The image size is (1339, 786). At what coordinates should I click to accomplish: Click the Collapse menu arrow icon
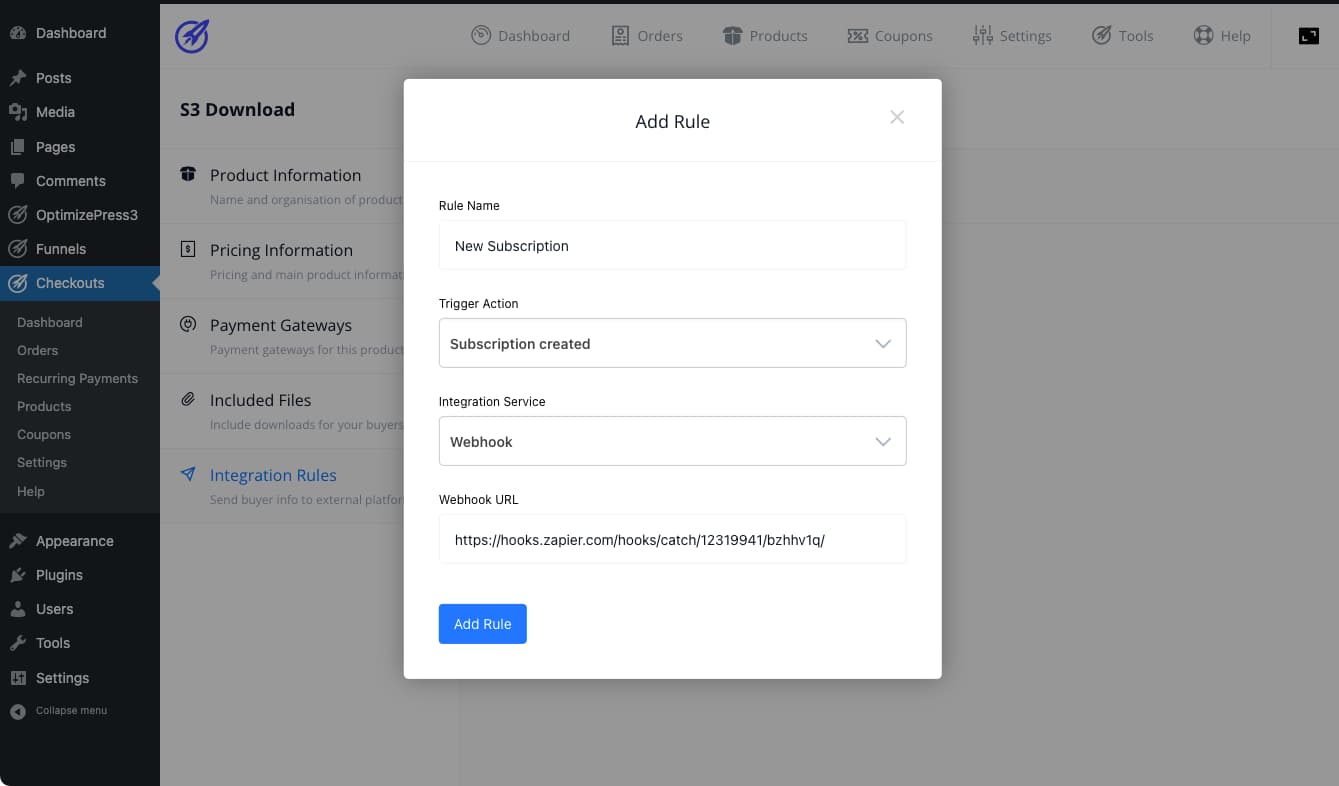tap(18, 711)
